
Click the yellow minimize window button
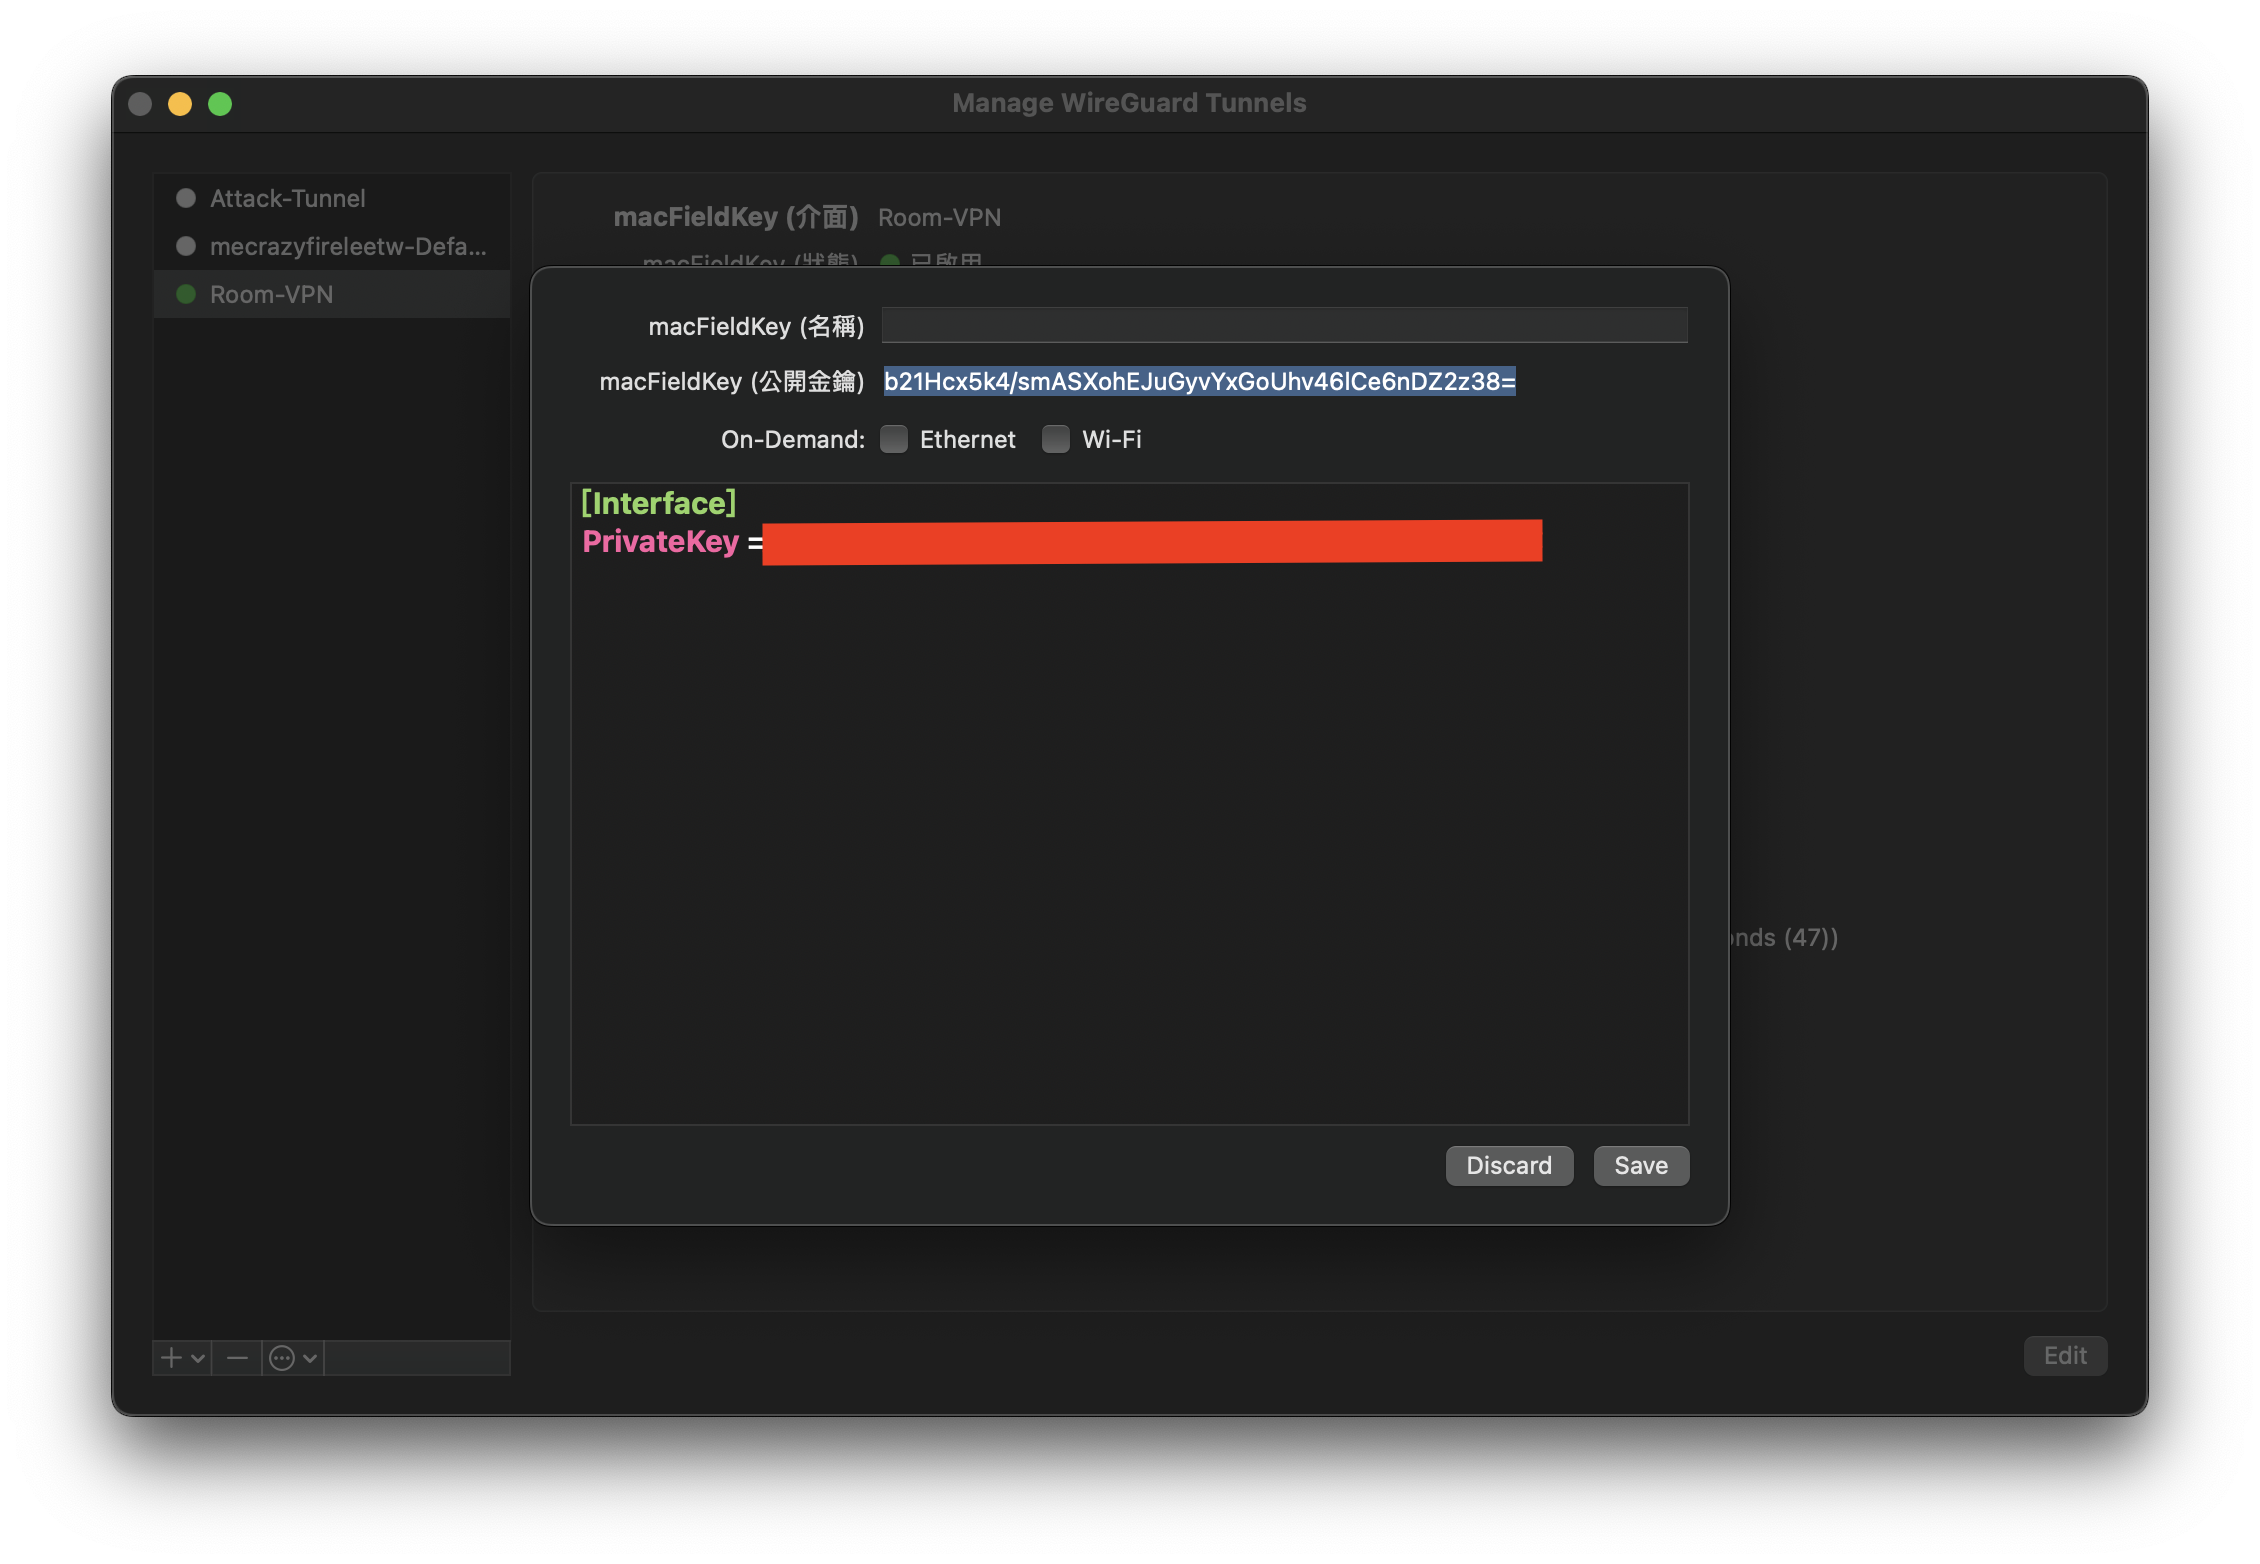(180, 104)
